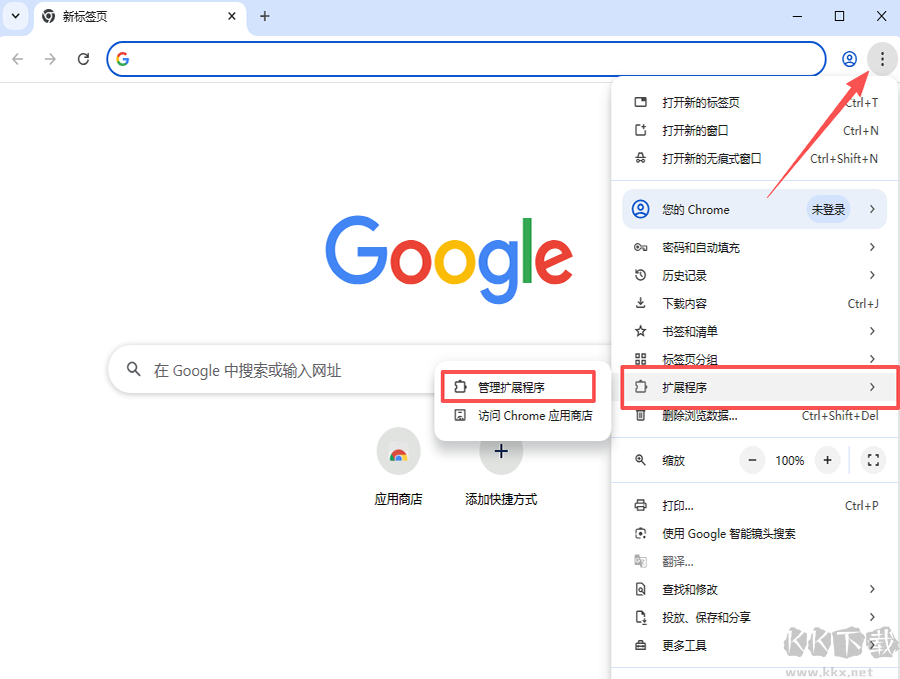Click the magnifier icon in search box
The image size is (900, 679).
click(134, 369)
